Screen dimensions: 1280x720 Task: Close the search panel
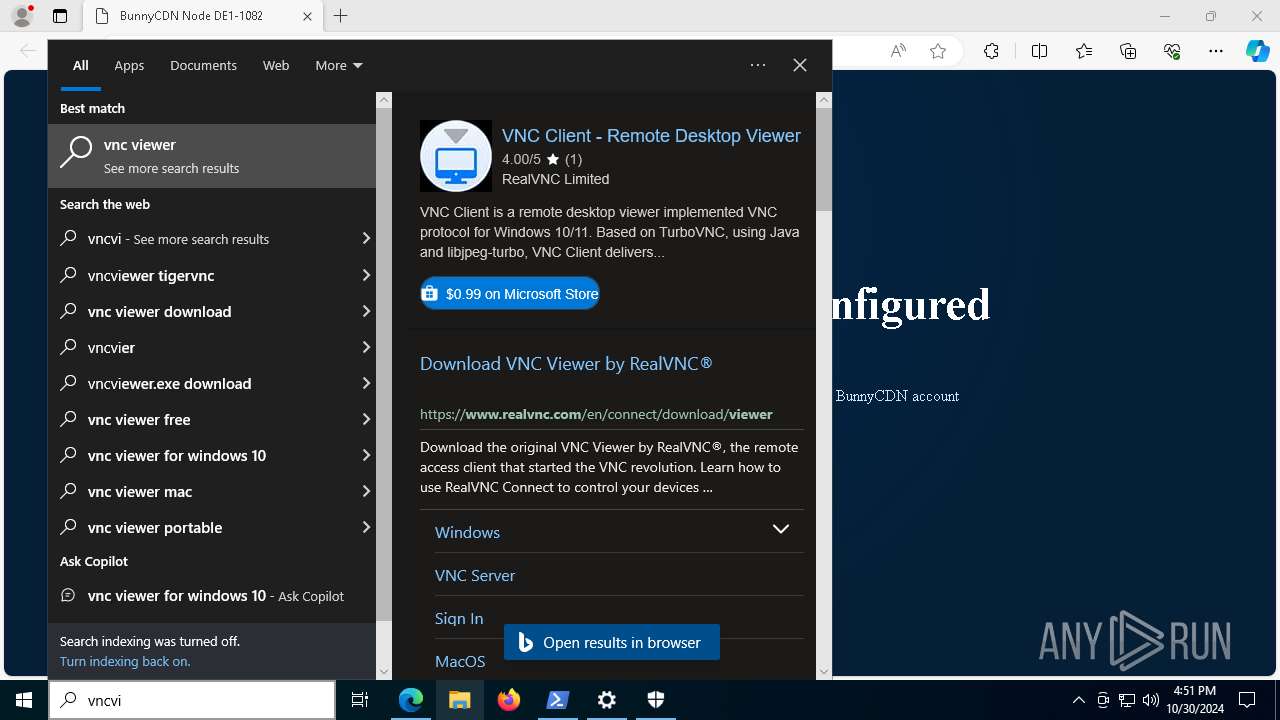coord(800,65)
